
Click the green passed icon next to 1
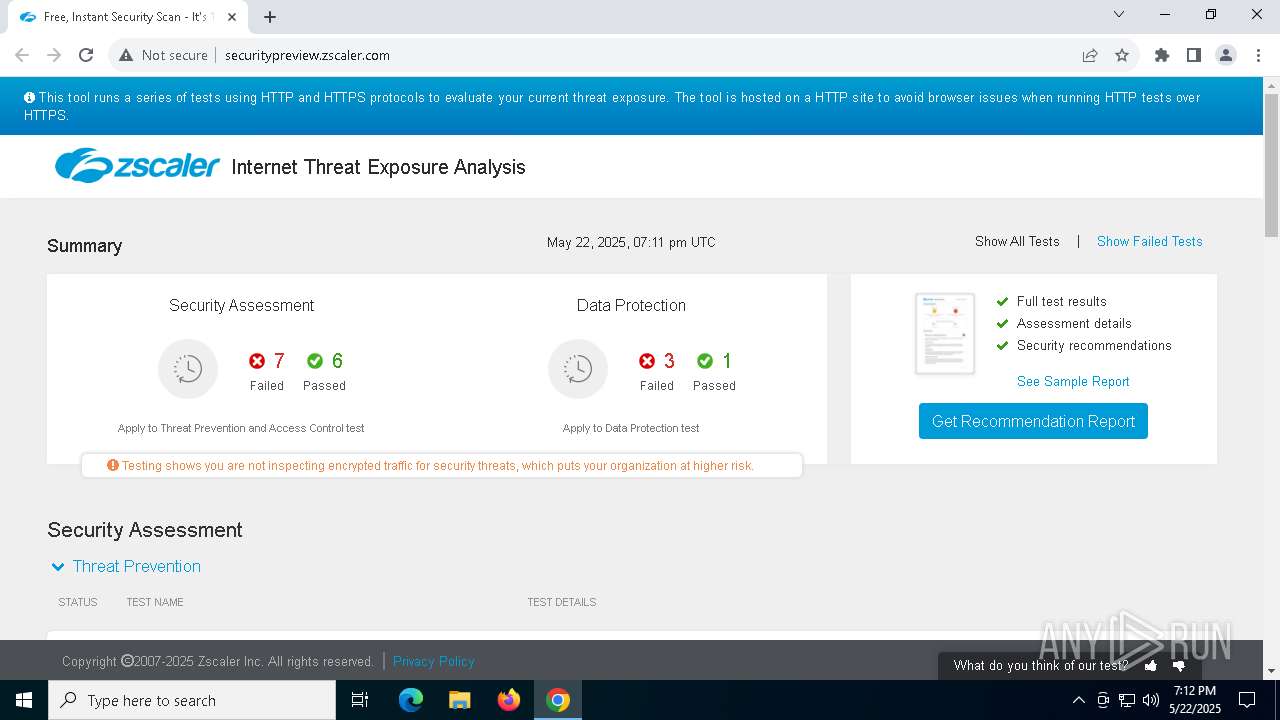(705, 361)
